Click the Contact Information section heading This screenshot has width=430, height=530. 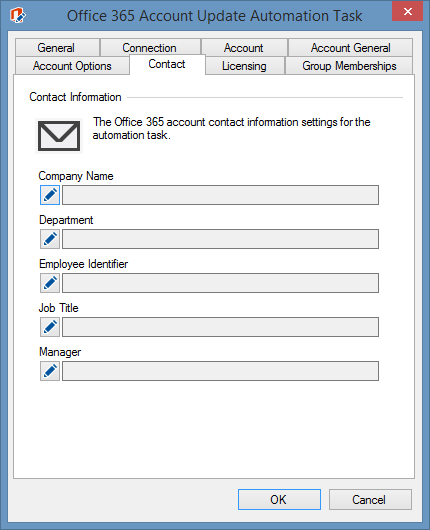(75, 97)
